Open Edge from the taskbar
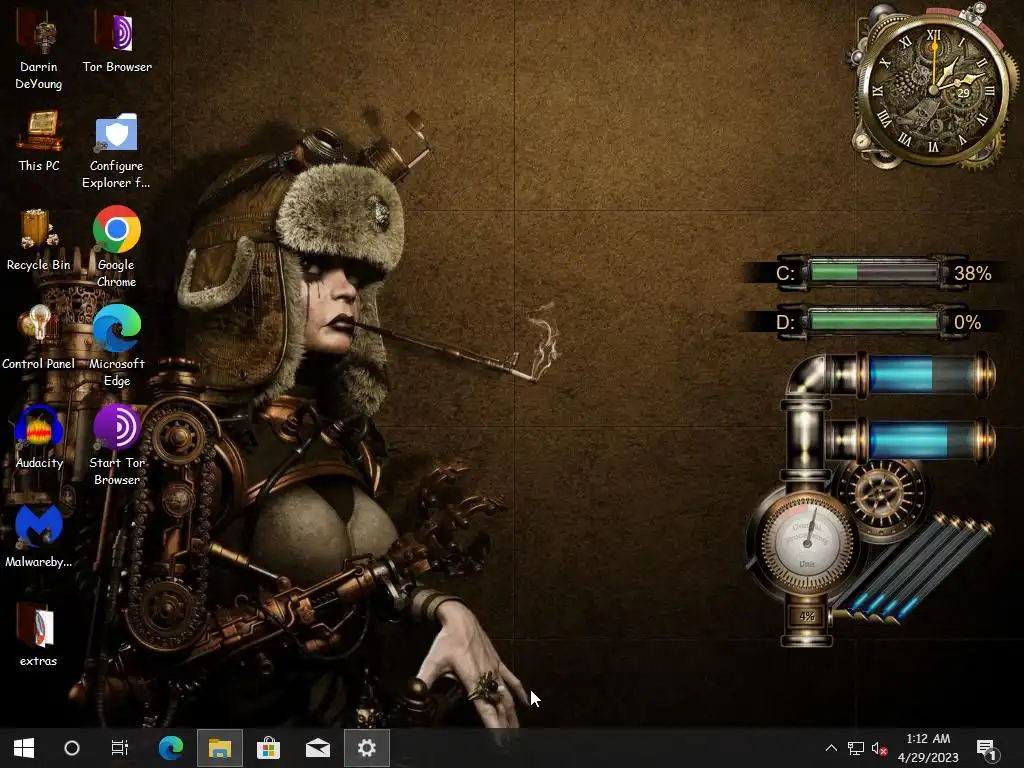This screenshot has width=1024, height=768. 171,748
